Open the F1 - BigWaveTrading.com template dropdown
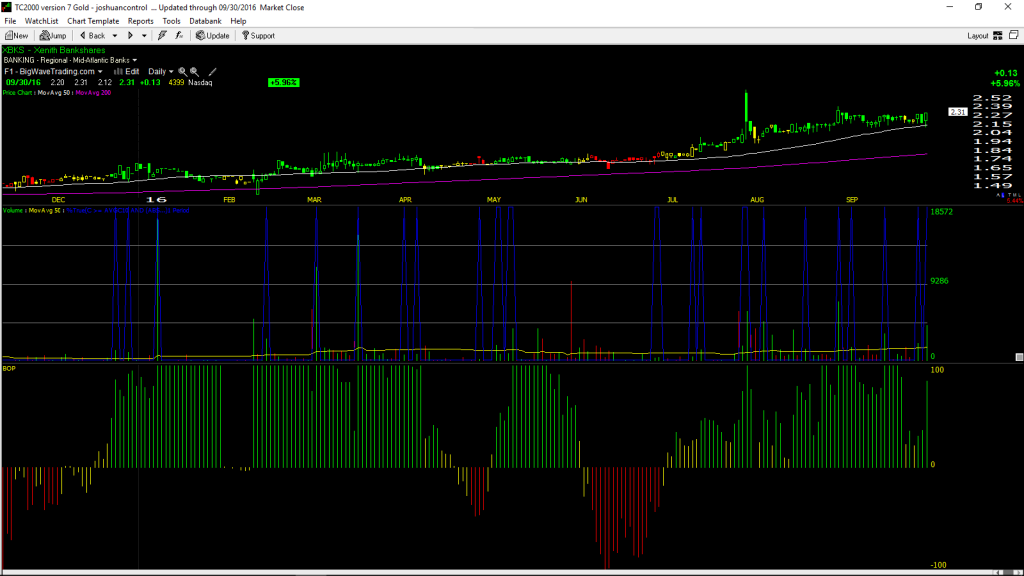 (54, 71)
